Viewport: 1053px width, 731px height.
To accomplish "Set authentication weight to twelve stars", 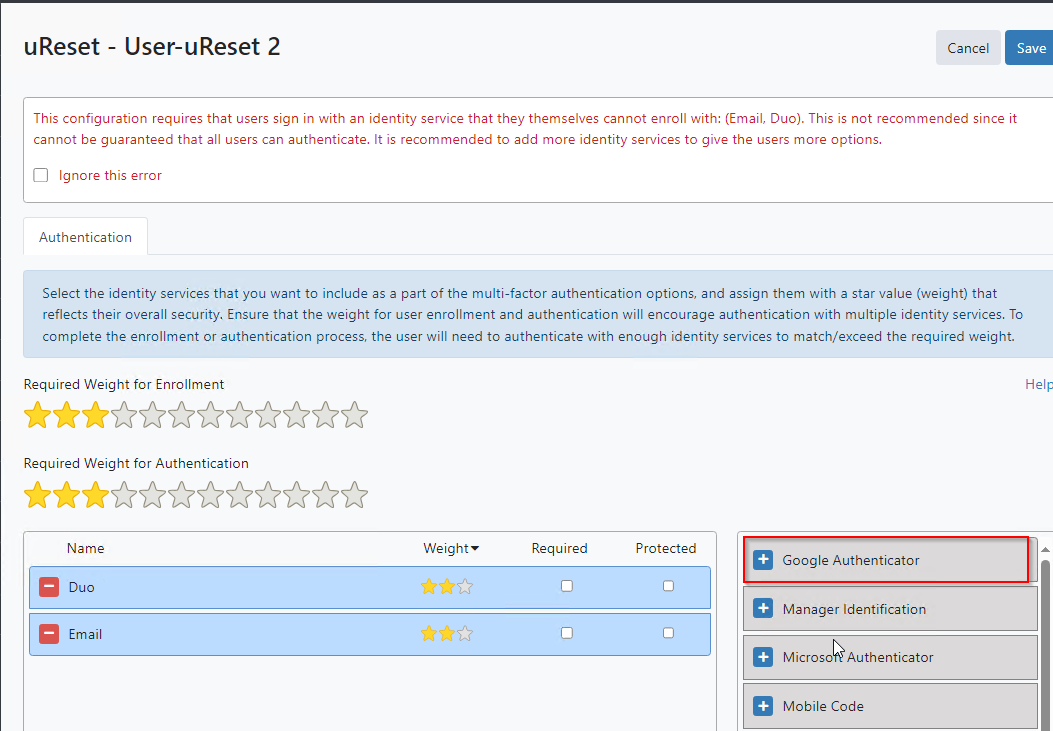I will point(355,495).
